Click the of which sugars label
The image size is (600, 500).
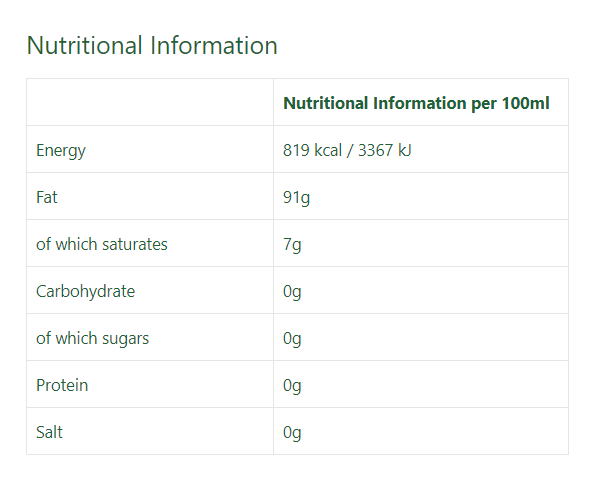coord(93,339)
